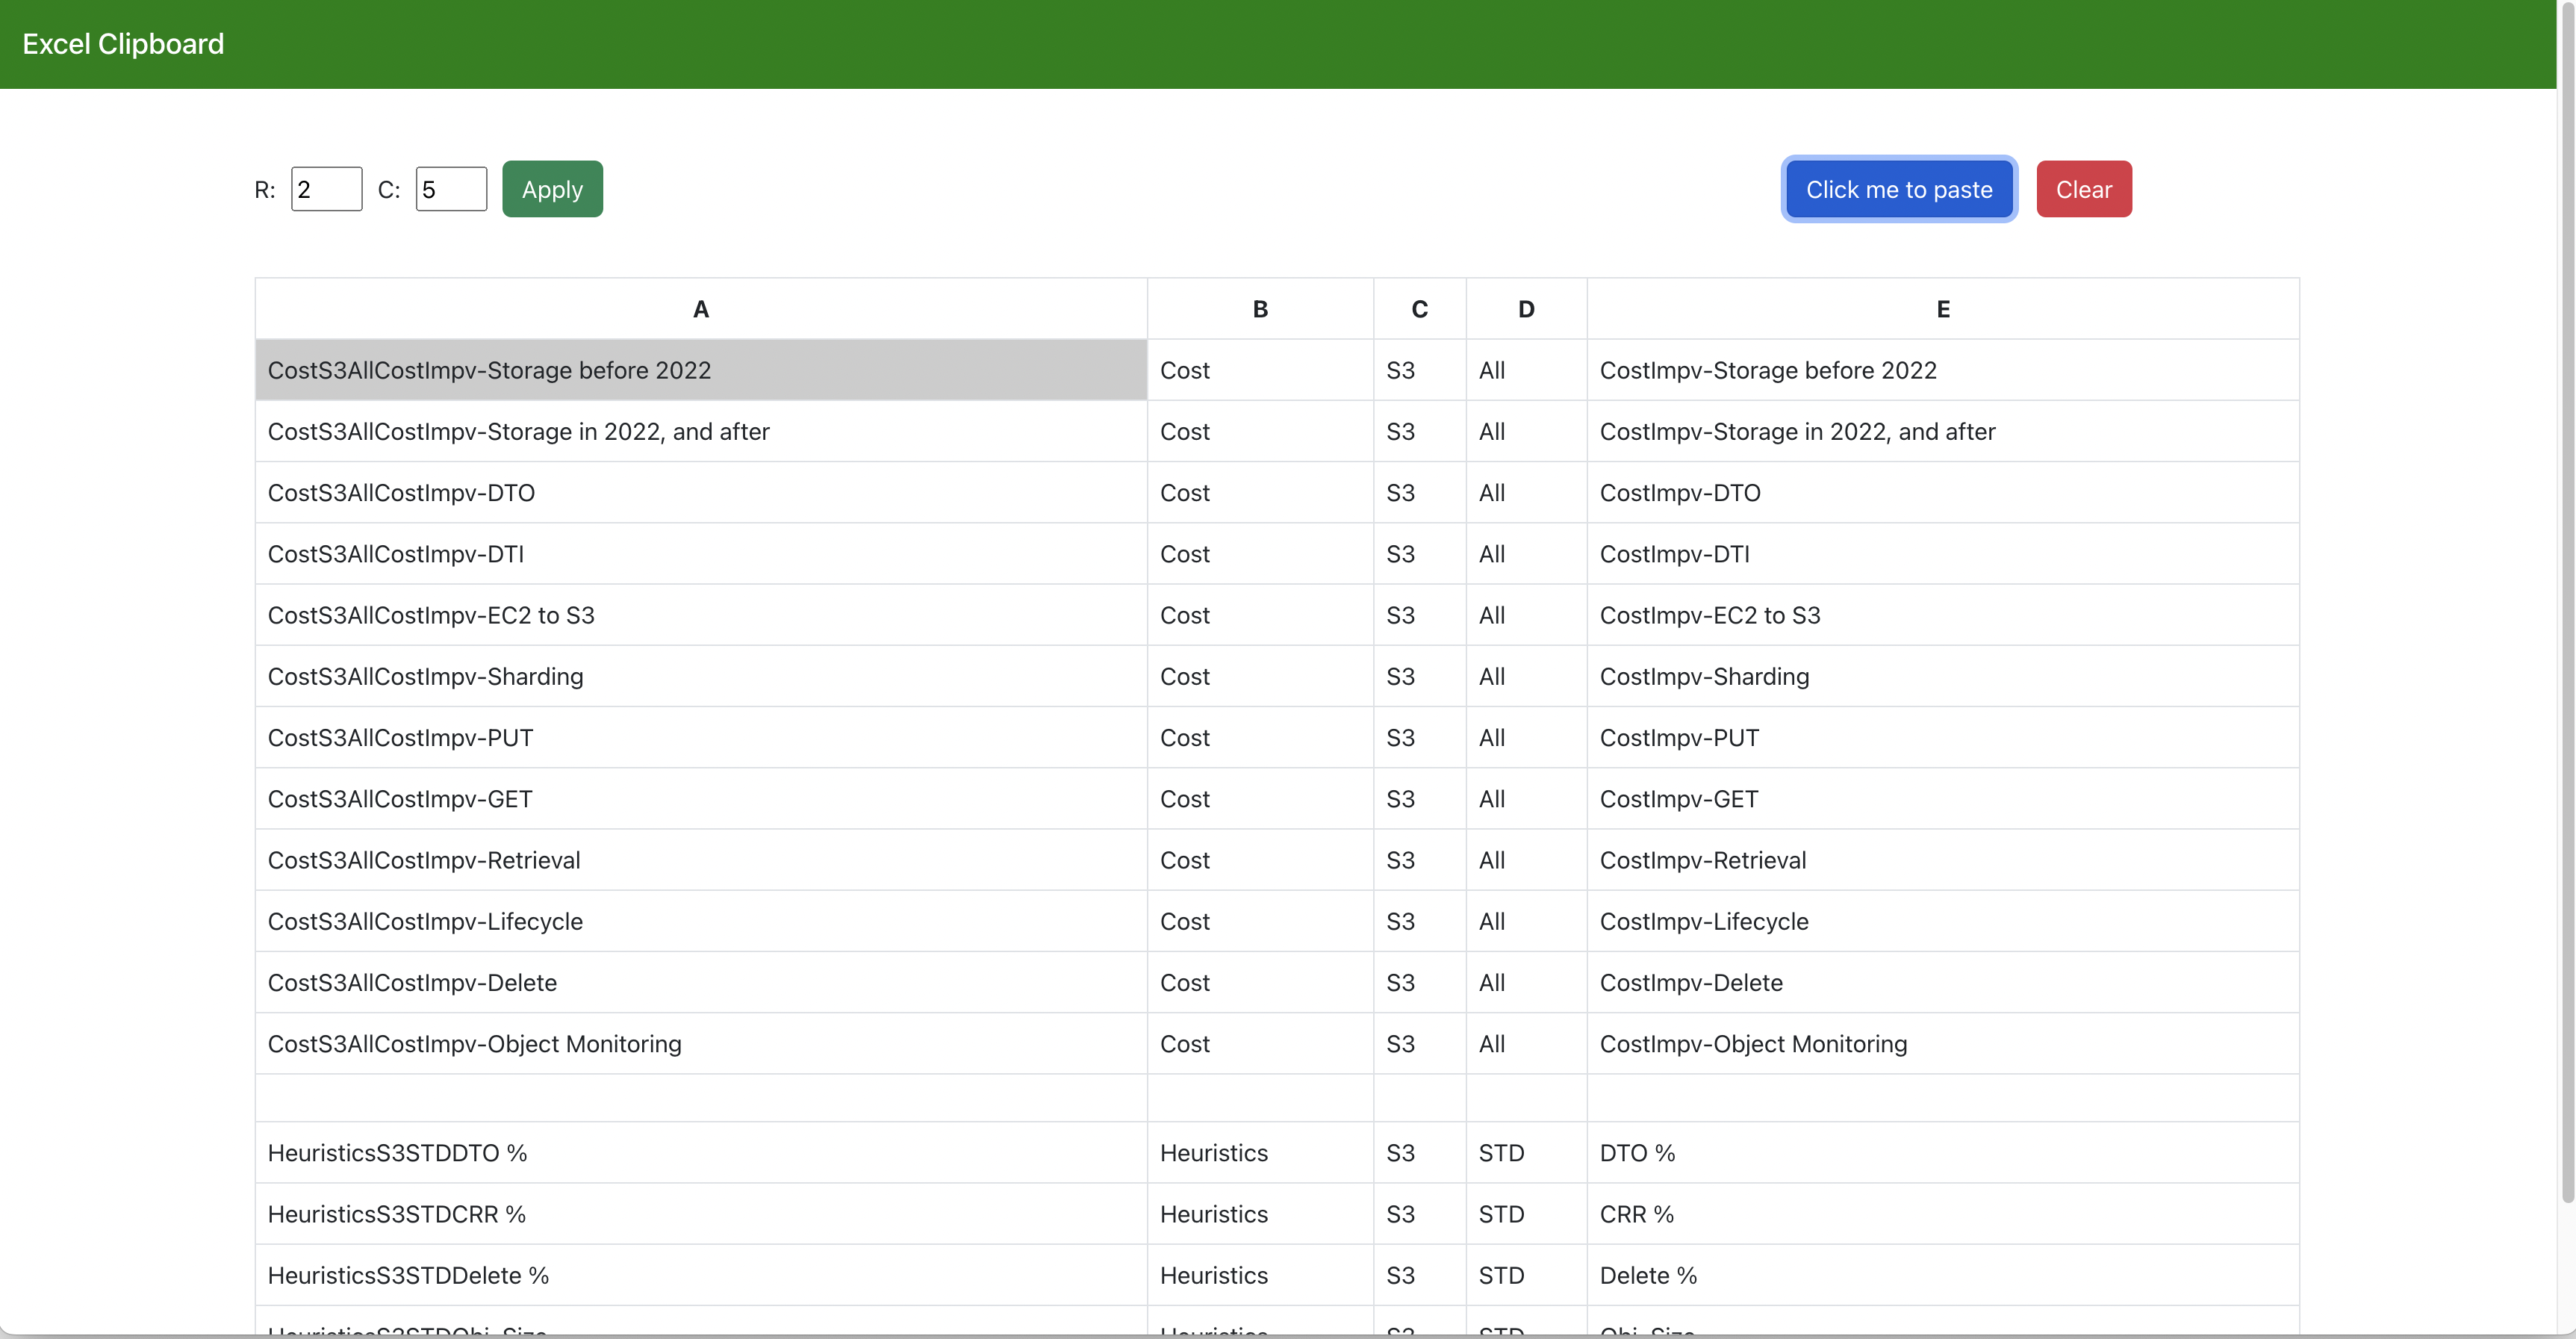Select 'S3' cell in the CRR % row

point(1419,1214)
